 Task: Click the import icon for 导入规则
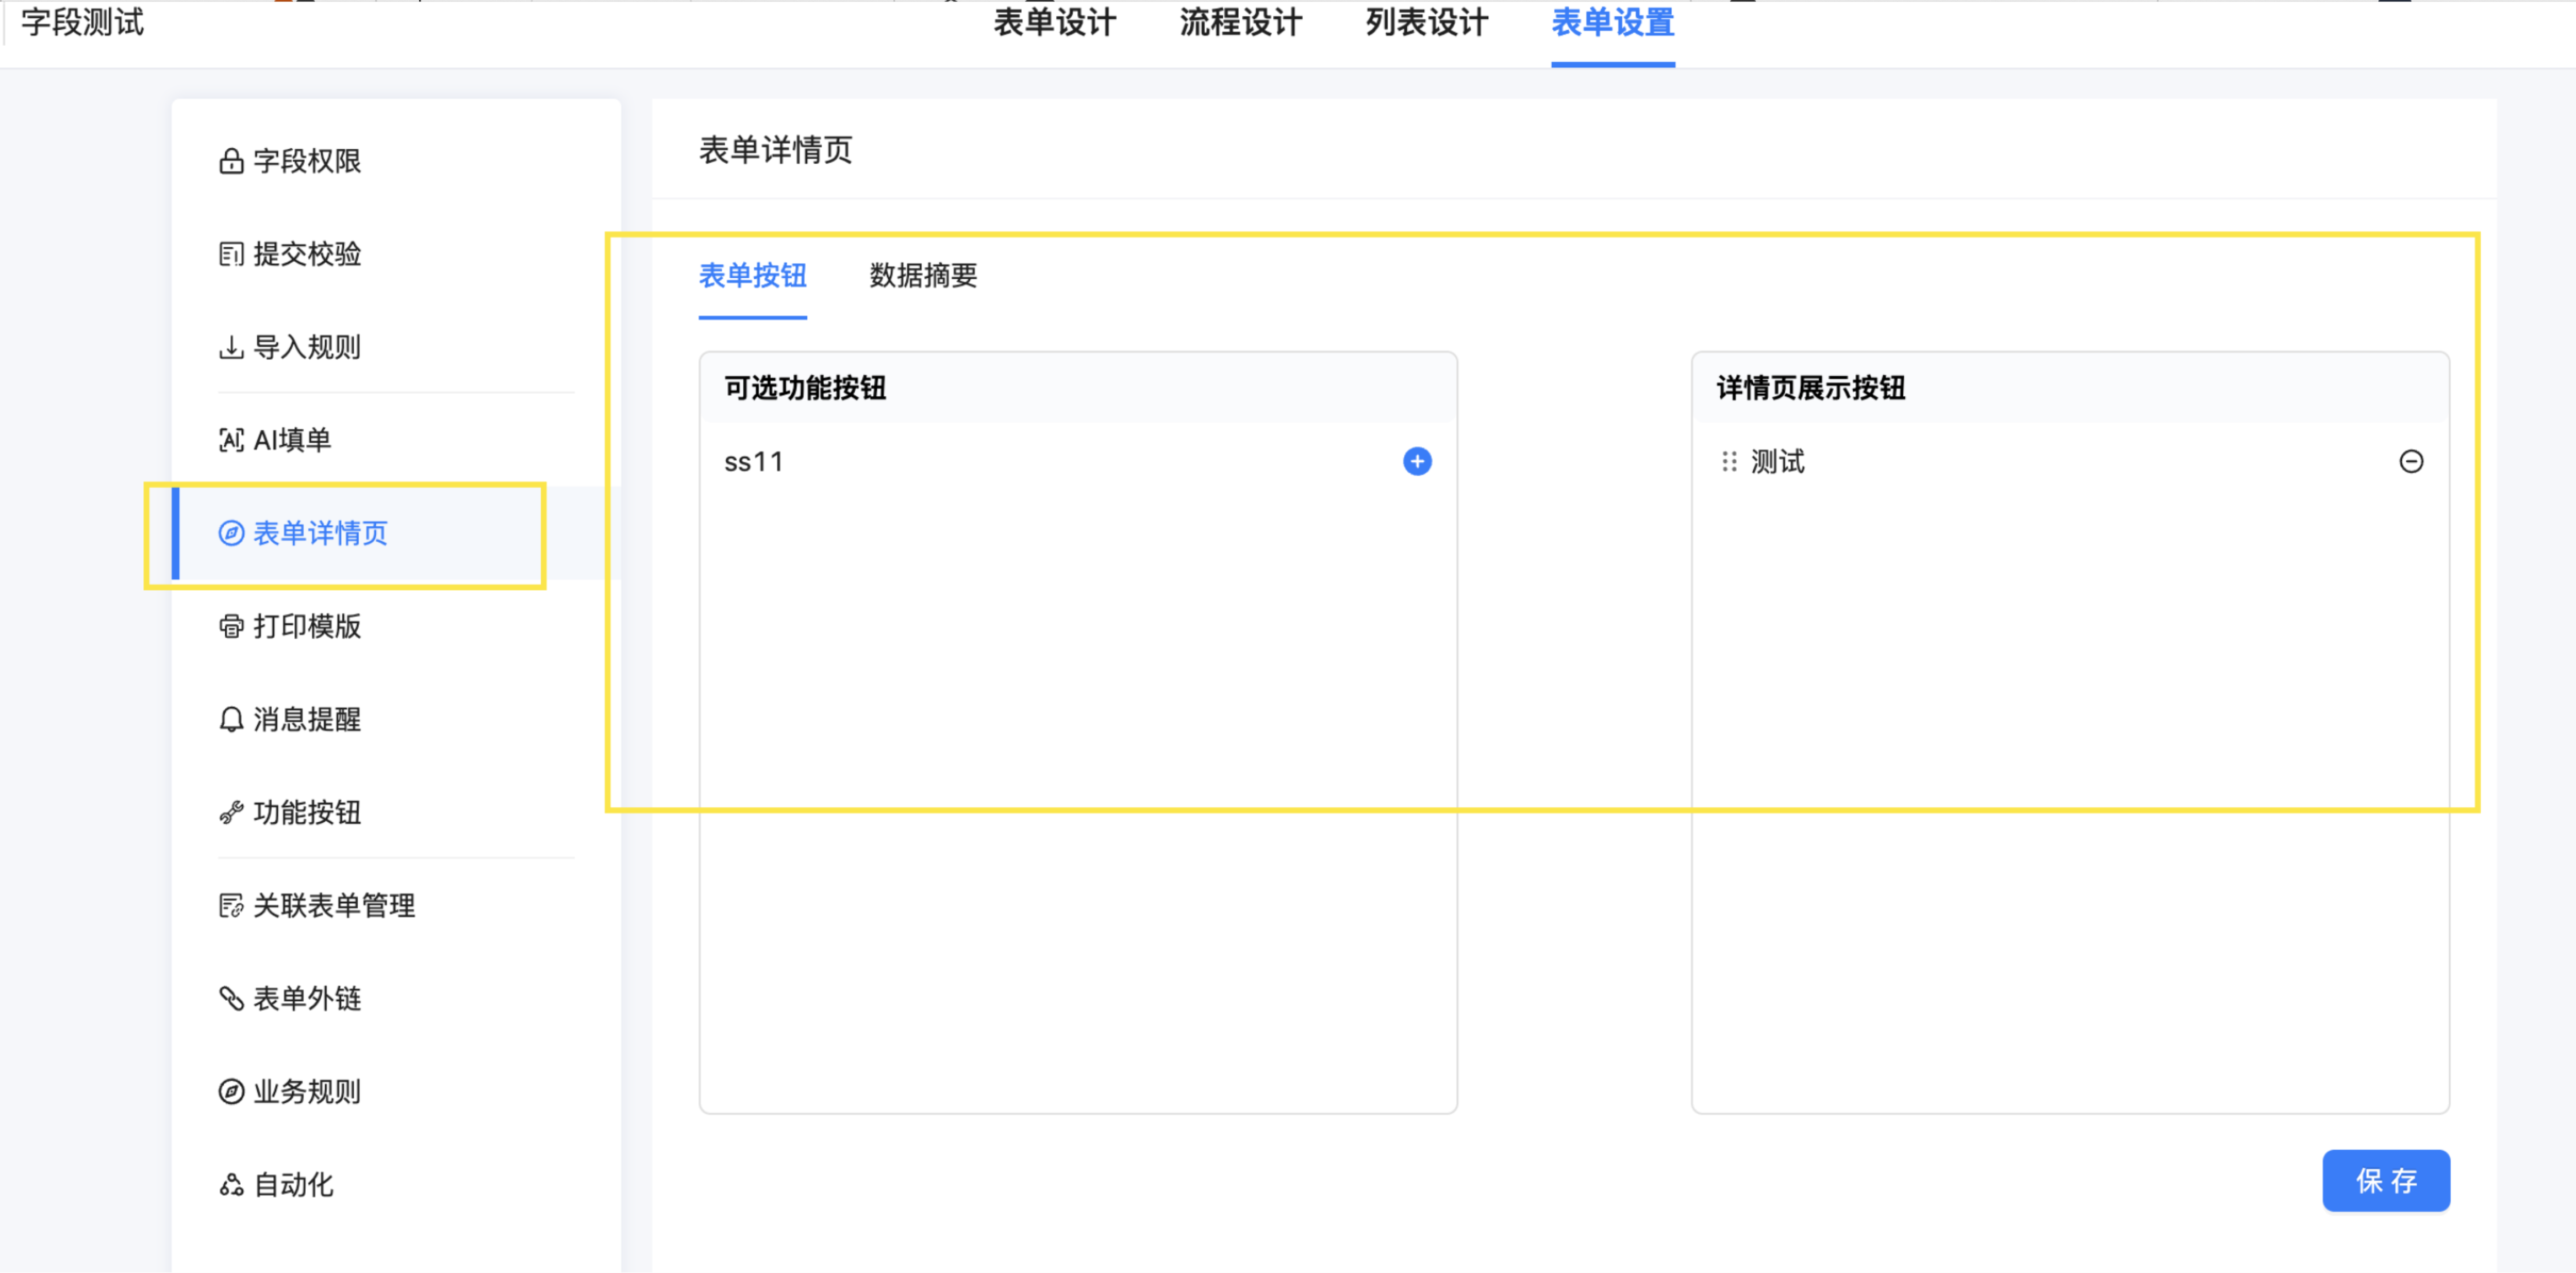[231, 347]
